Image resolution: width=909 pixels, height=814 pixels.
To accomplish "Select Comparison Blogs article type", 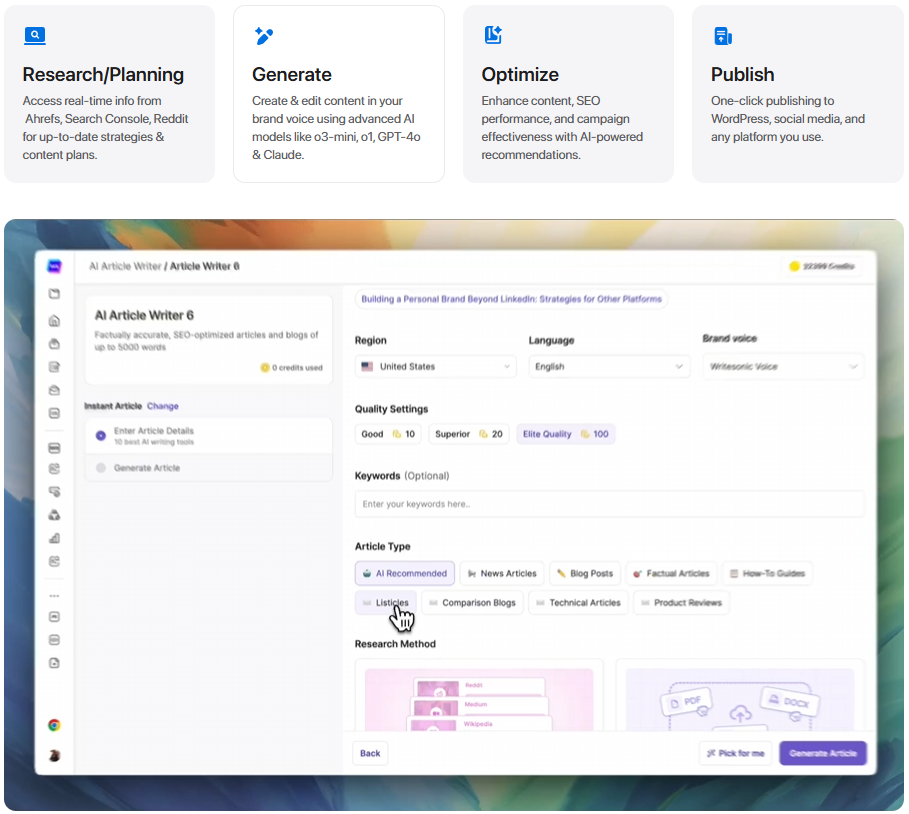I will pyautogui.click(x=472, y=603).
